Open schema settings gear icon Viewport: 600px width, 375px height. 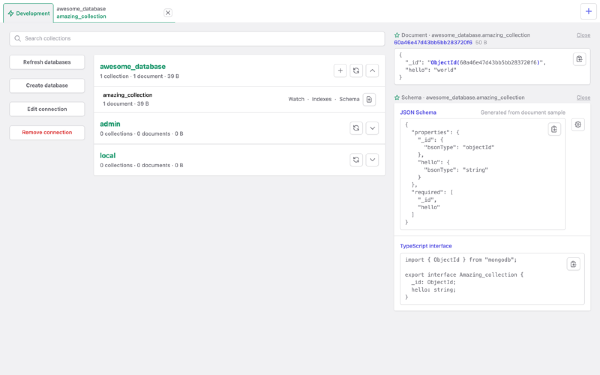click(578, 124)
